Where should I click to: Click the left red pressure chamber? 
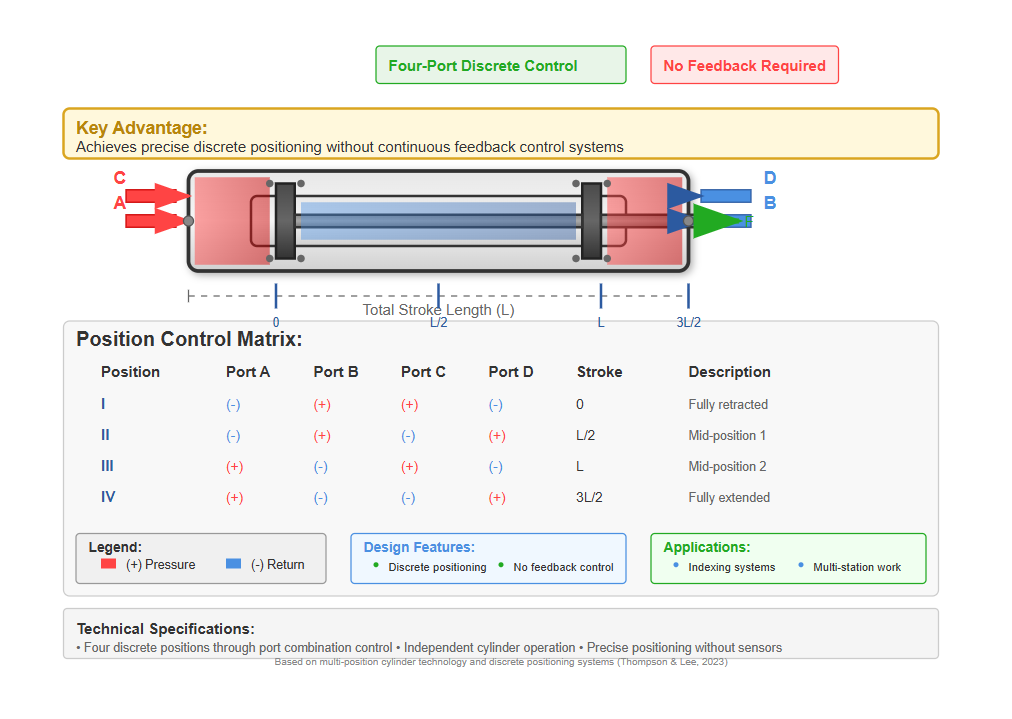[x=230, y=221]
